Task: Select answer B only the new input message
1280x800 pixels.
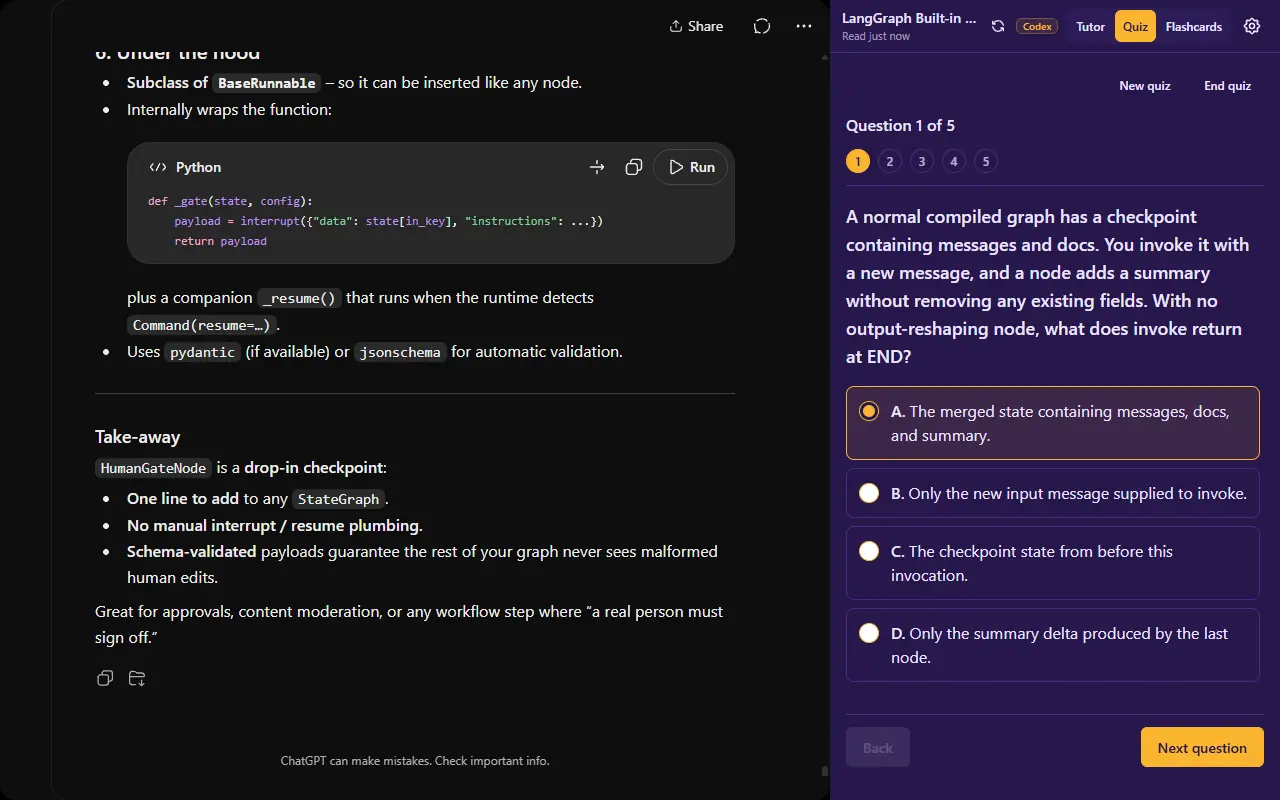Action: click(1053, 493)
